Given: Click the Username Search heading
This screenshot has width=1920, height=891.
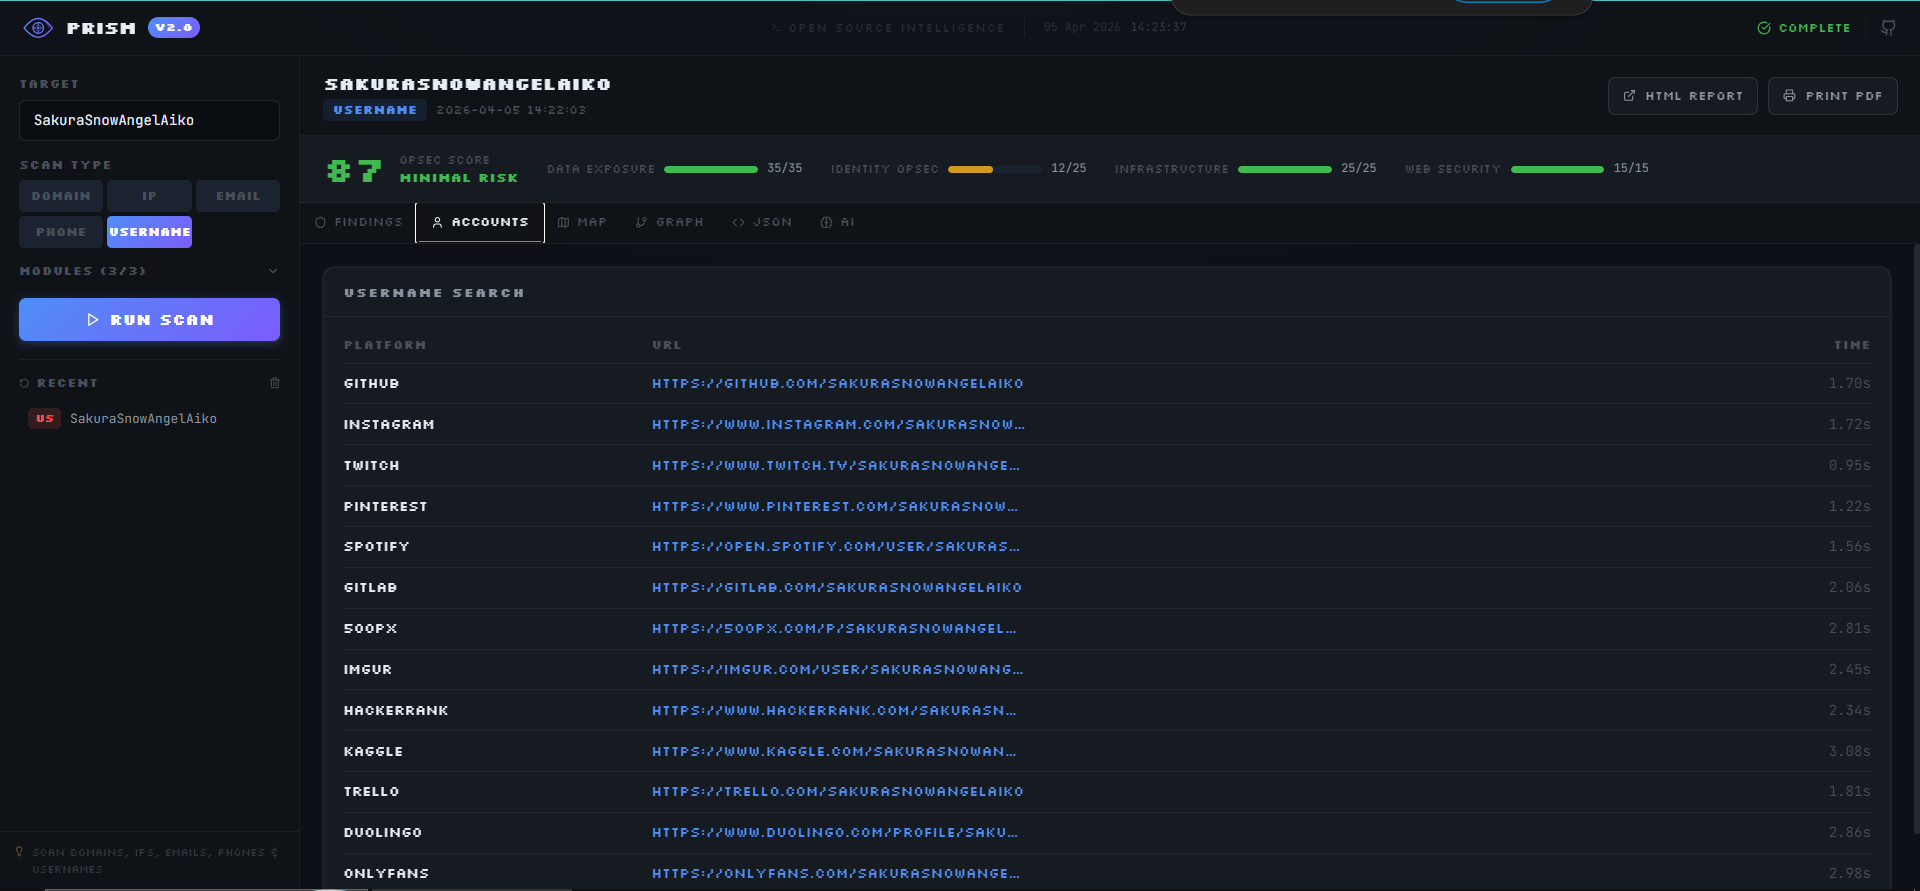Looking at the screenshot, I should (434, 293).
